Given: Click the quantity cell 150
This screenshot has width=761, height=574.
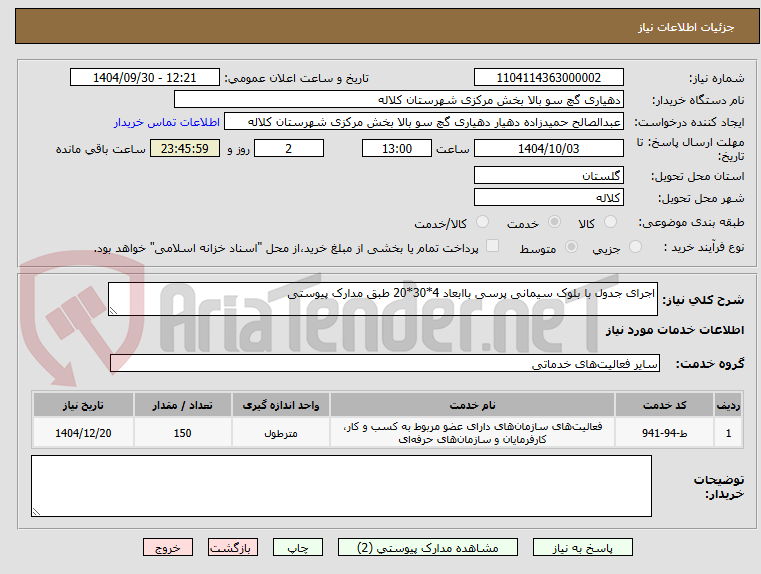Looking at the screenshot, I should tap(182, 433).
